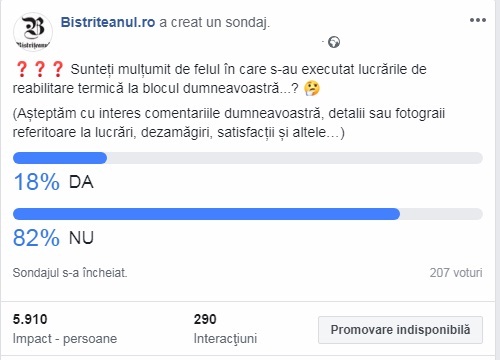Viewport: 500px width, 360px height.
Task: Open the three-dot post options menu
Action: [478, 20]
